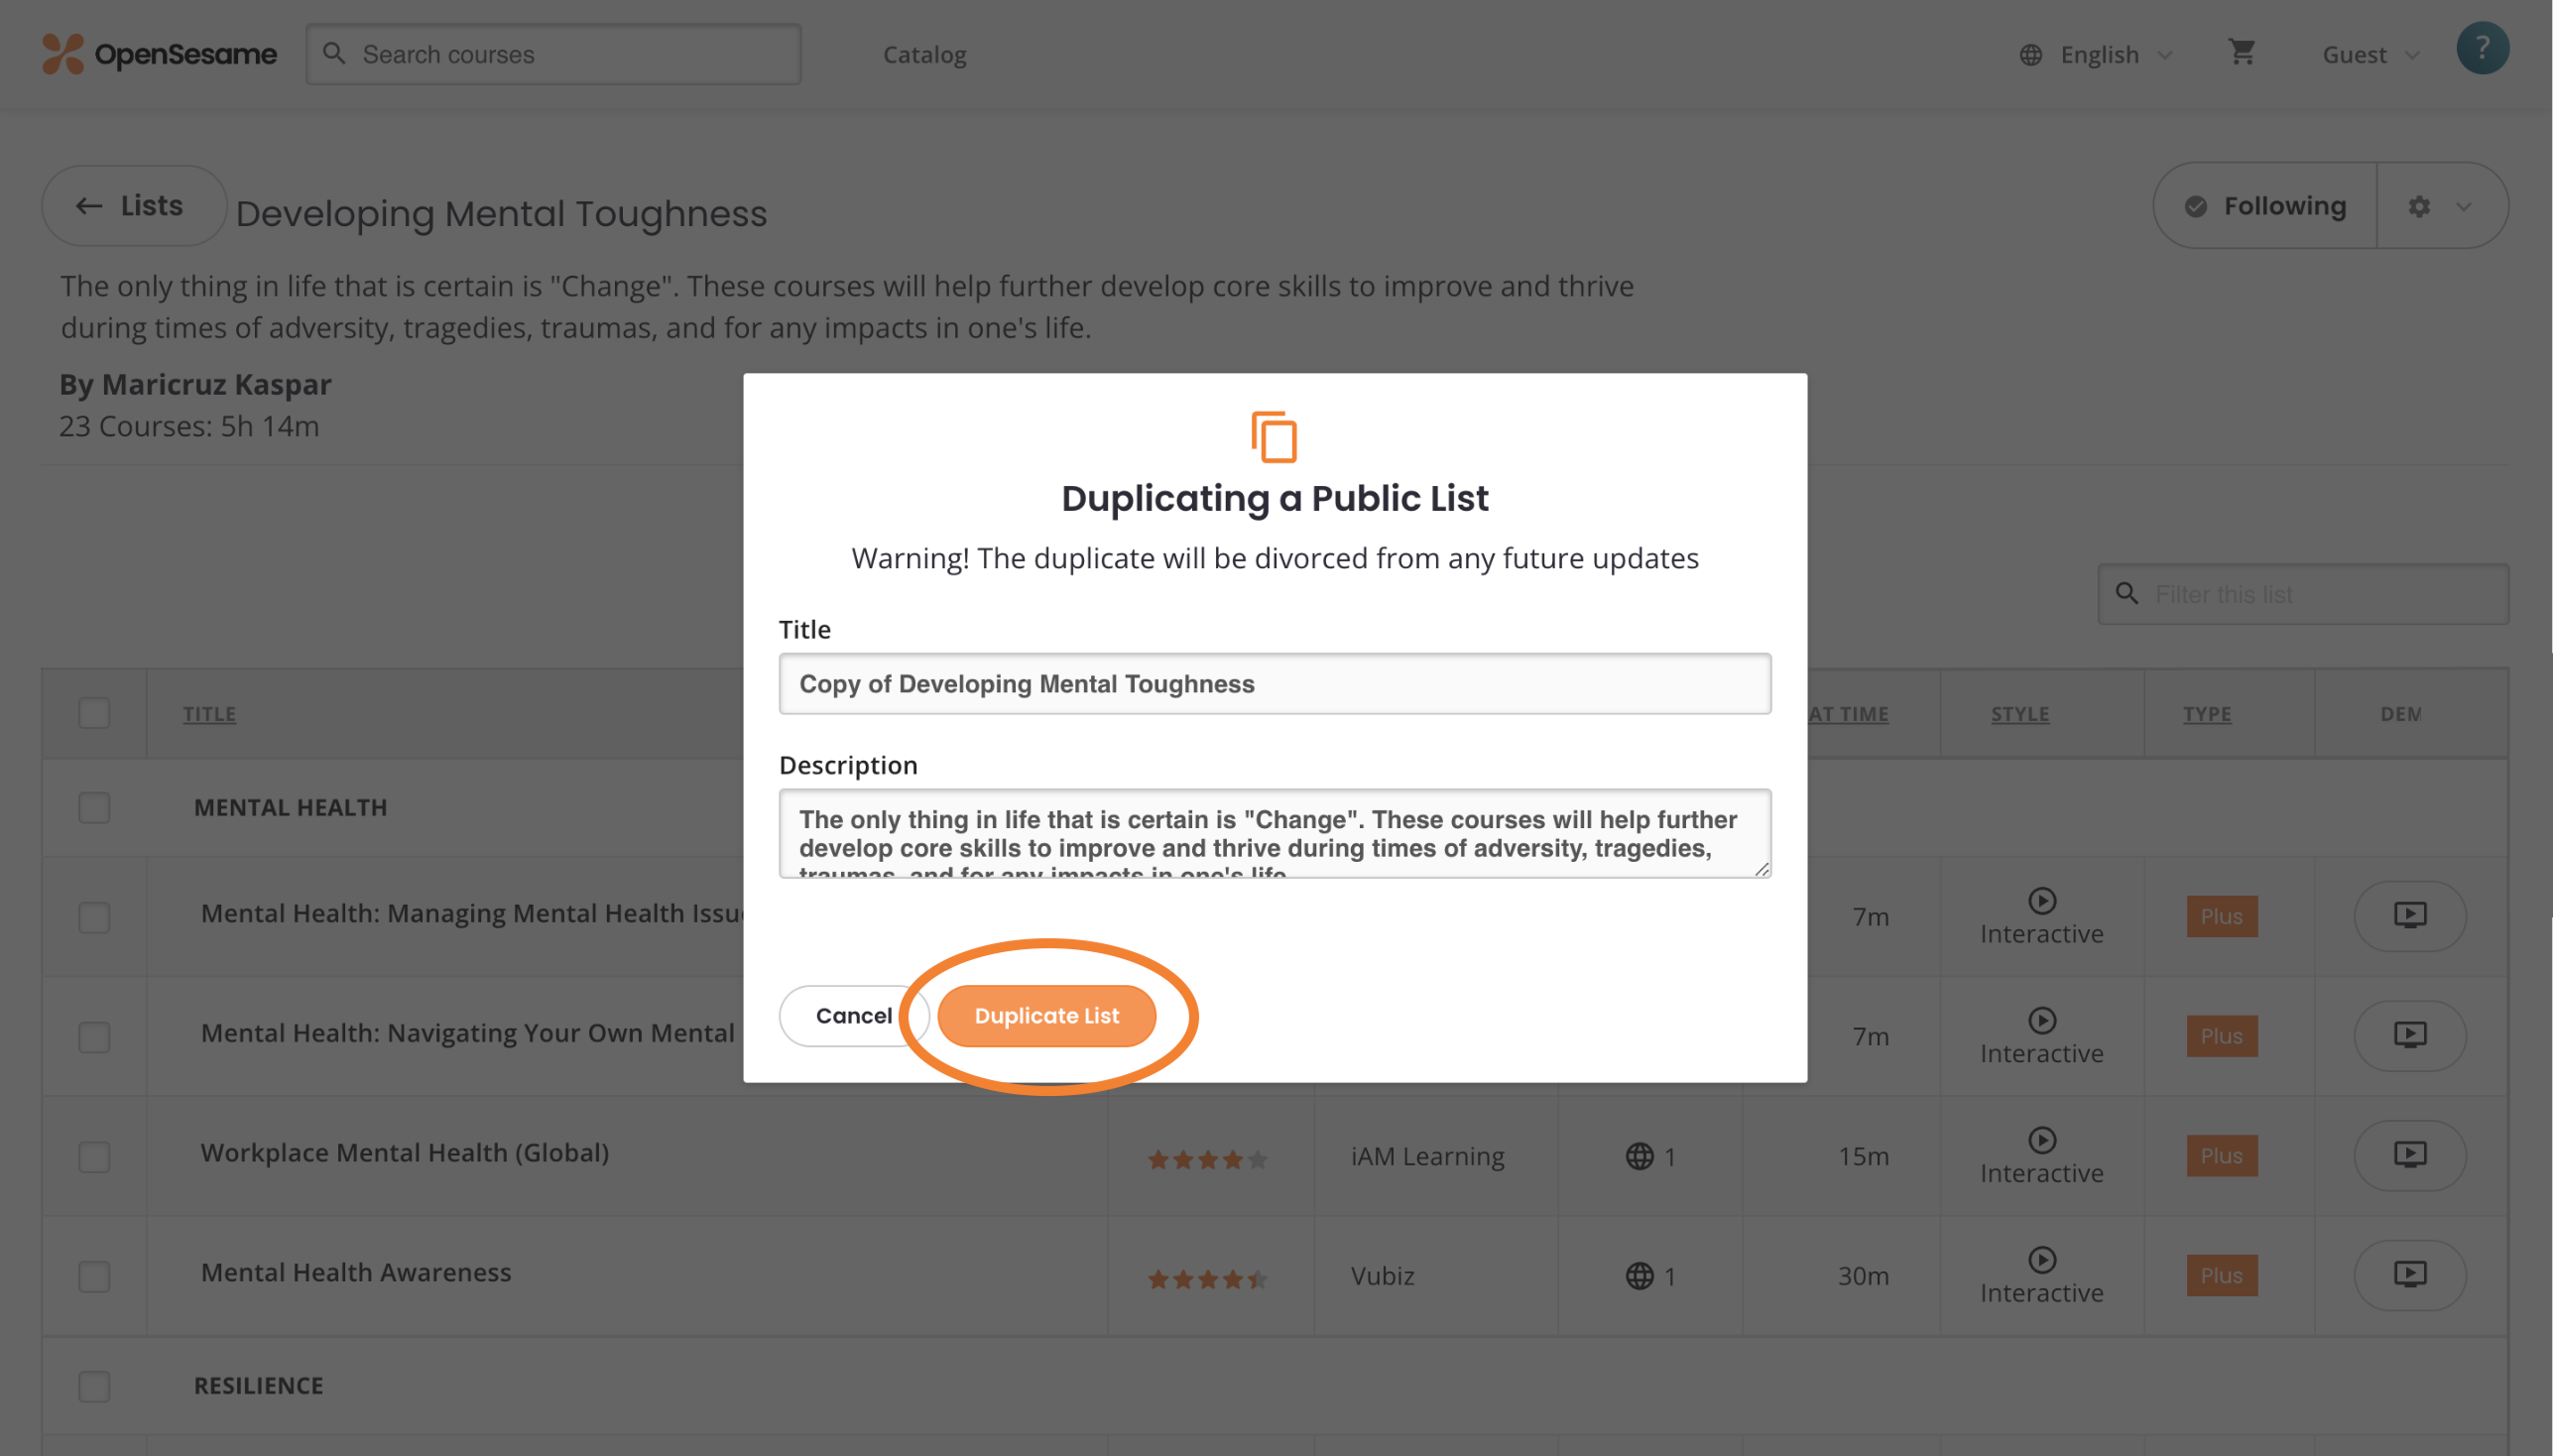Click the Title input field
The height and width of the screenshot is (1456, 2553).
click(x=1274, y=684)
